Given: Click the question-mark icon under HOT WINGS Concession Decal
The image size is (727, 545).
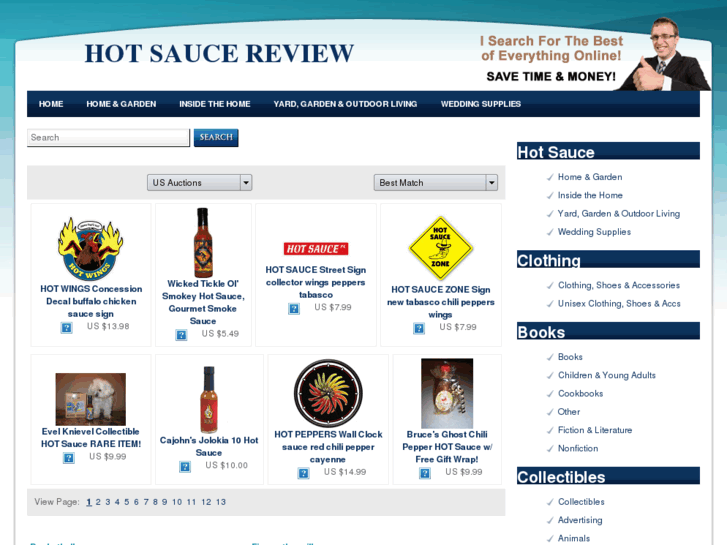Looking at the screenshot, I should click(x=67, y=327).
